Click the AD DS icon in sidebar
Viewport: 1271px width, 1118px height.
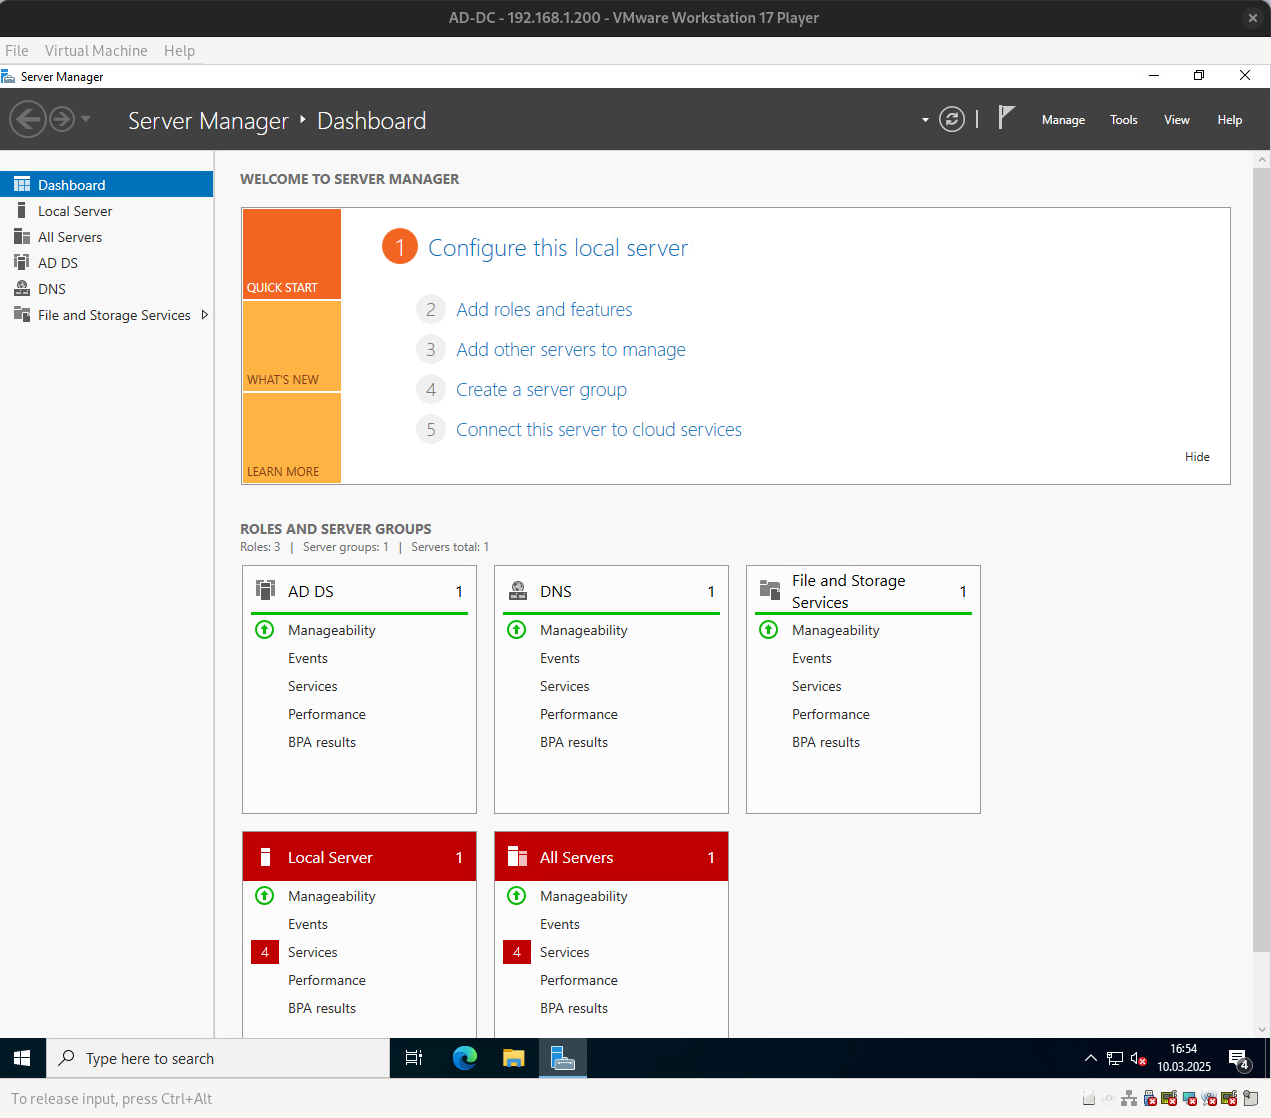coord(22,263)
